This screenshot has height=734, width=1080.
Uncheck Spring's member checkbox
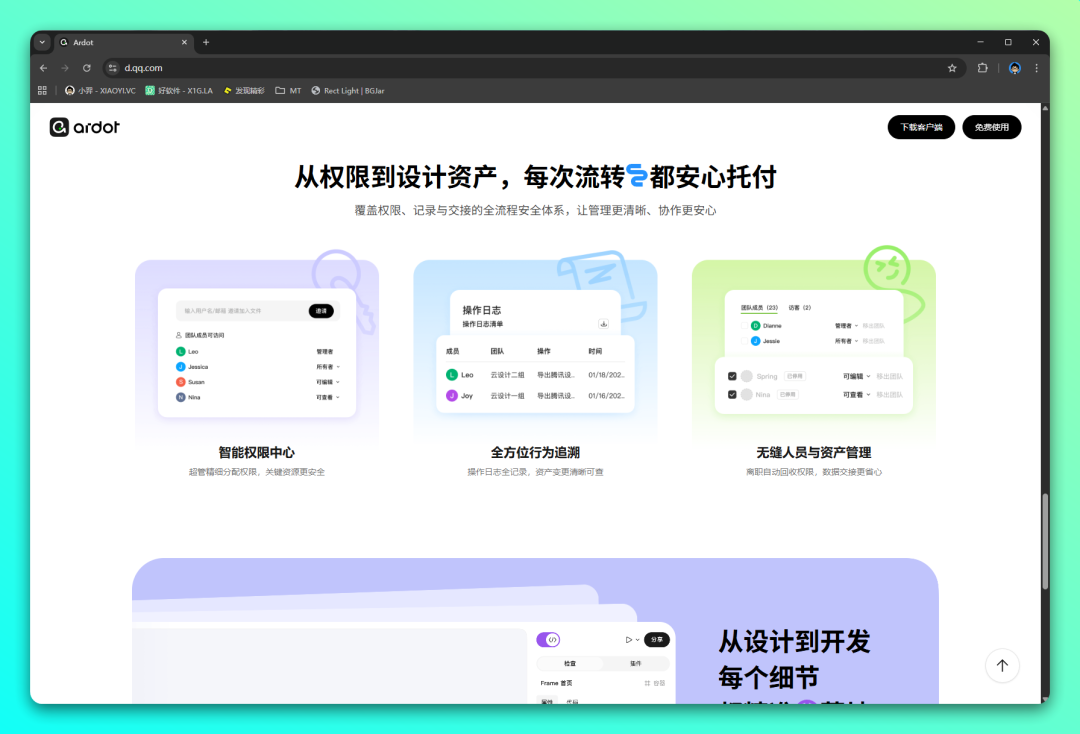tap(732, 376)
